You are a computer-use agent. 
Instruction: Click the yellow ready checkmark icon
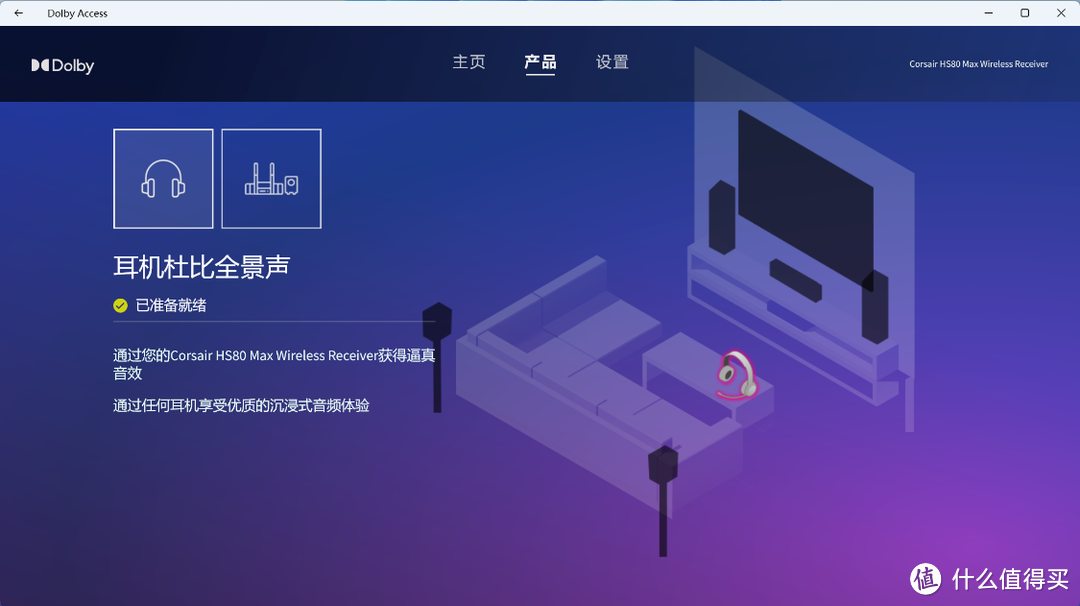(x=121, y=306)
